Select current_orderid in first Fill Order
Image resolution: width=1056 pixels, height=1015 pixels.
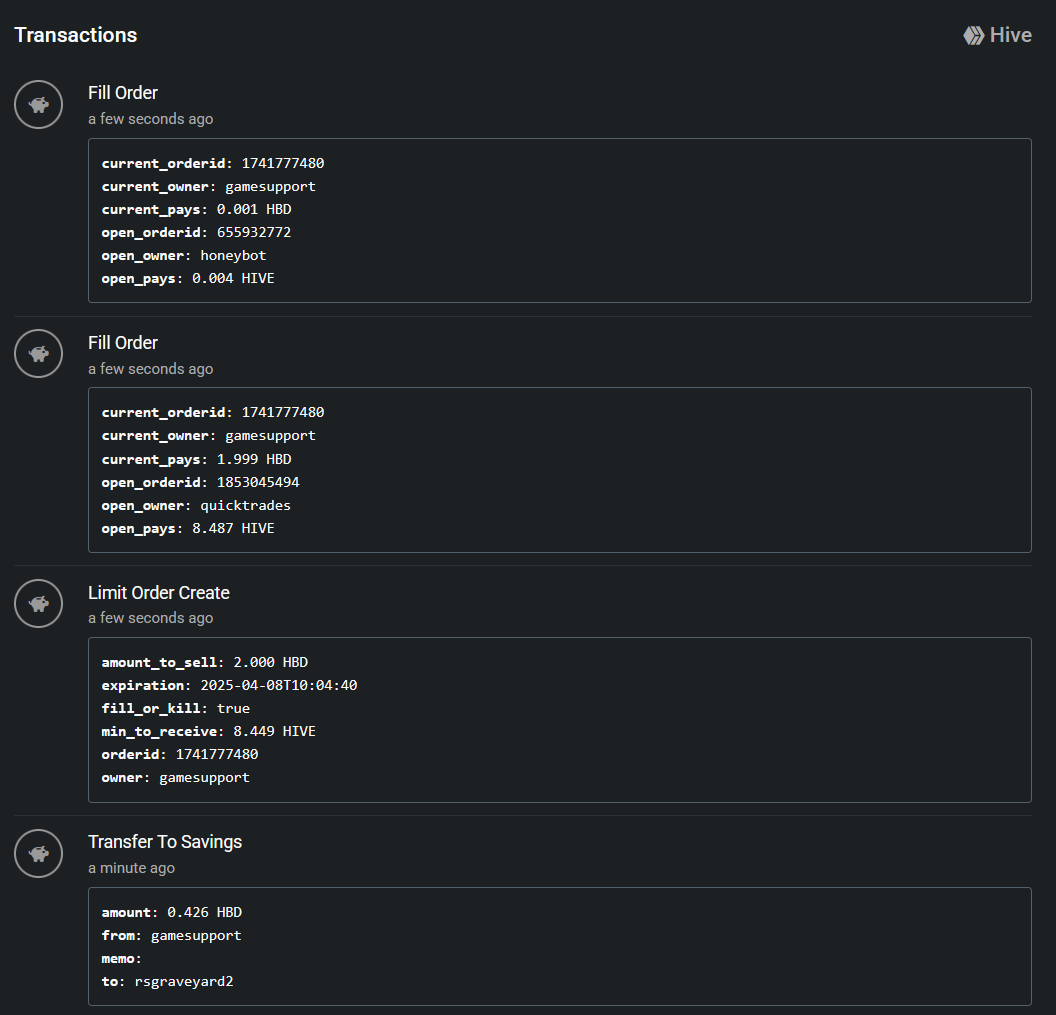click(283, 164)
